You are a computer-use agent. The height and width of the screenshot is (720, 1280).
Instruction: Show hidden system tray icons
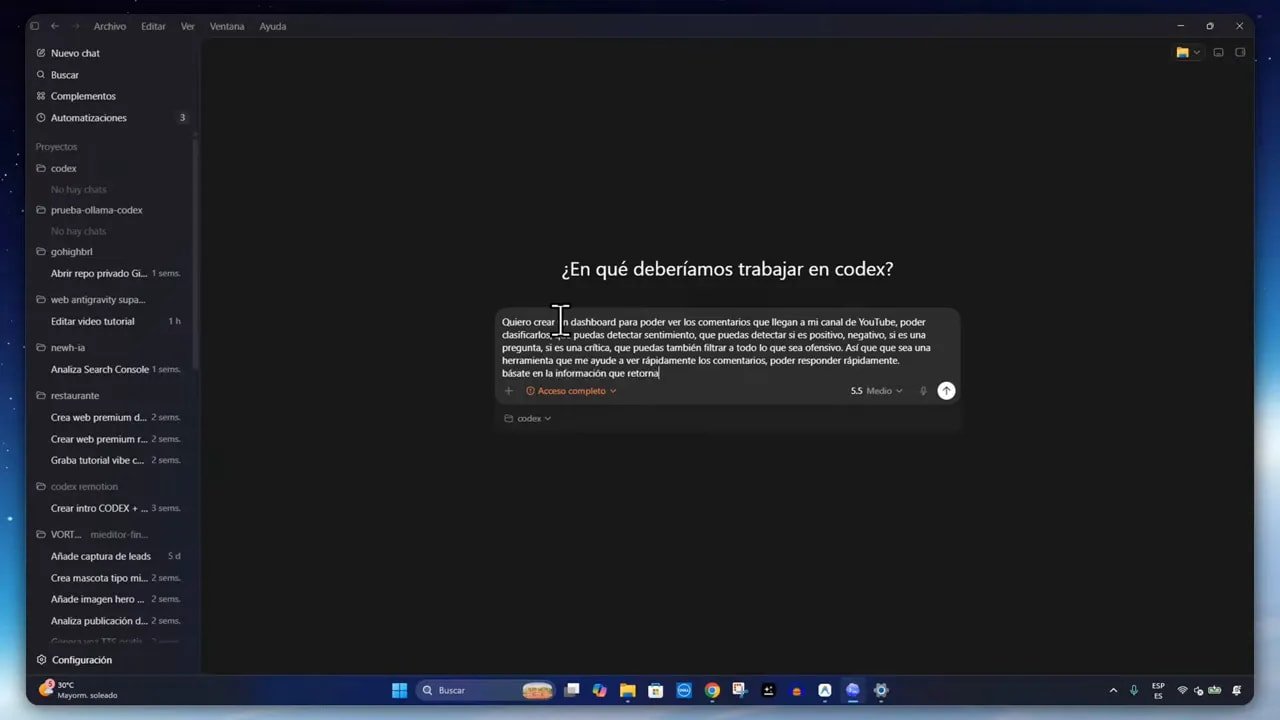[1113, 690]
